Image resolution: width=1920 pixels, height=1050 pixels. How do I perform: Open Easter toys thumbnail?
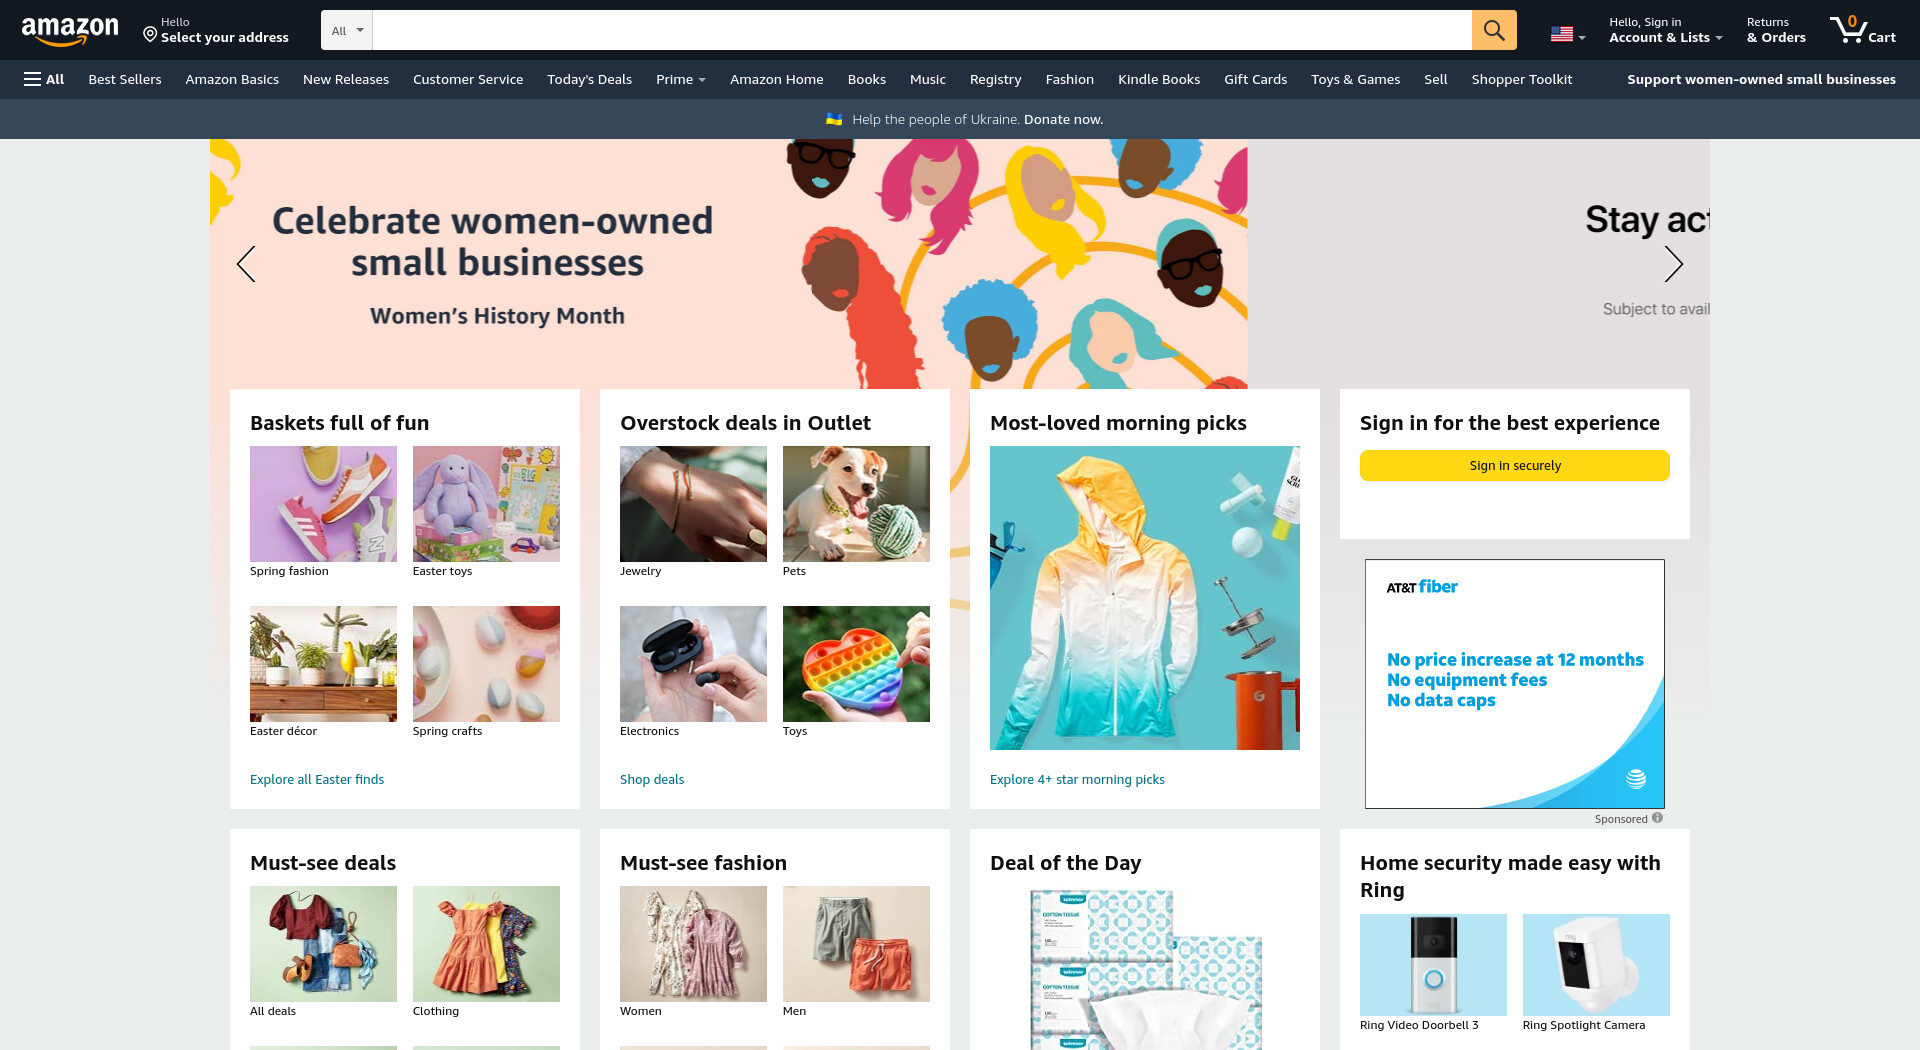tap(486, 504)
